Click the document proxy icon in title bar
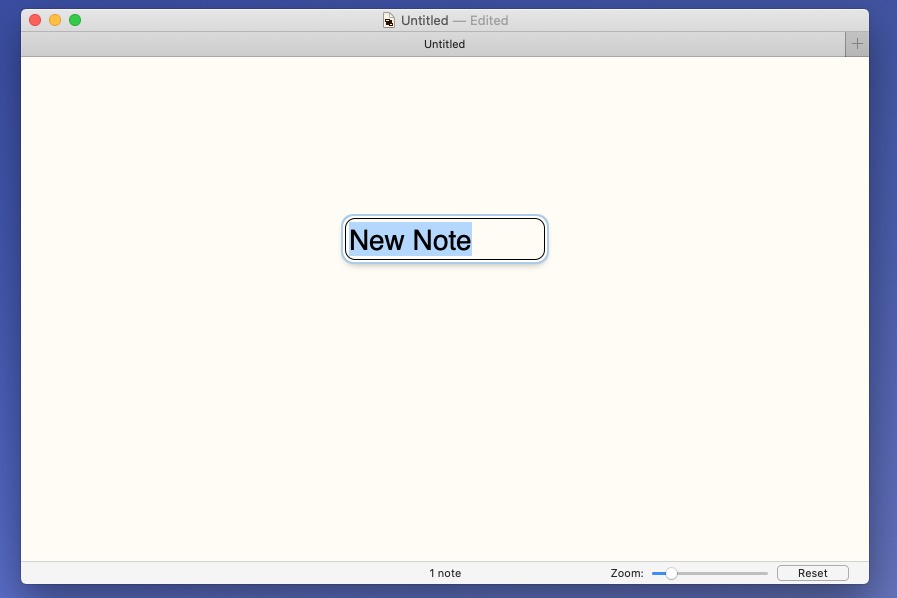897x598 pixels. [x=389, y=20]
